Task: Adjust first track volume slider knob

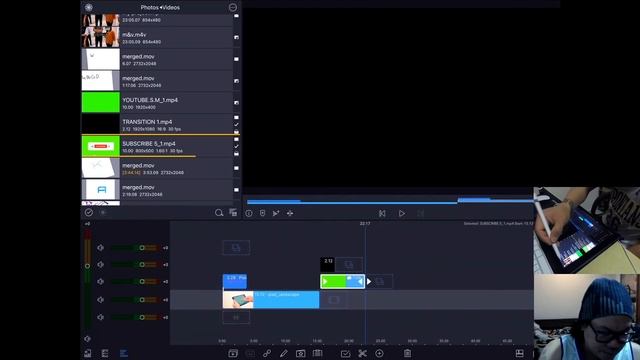Action: coord(142,248)
